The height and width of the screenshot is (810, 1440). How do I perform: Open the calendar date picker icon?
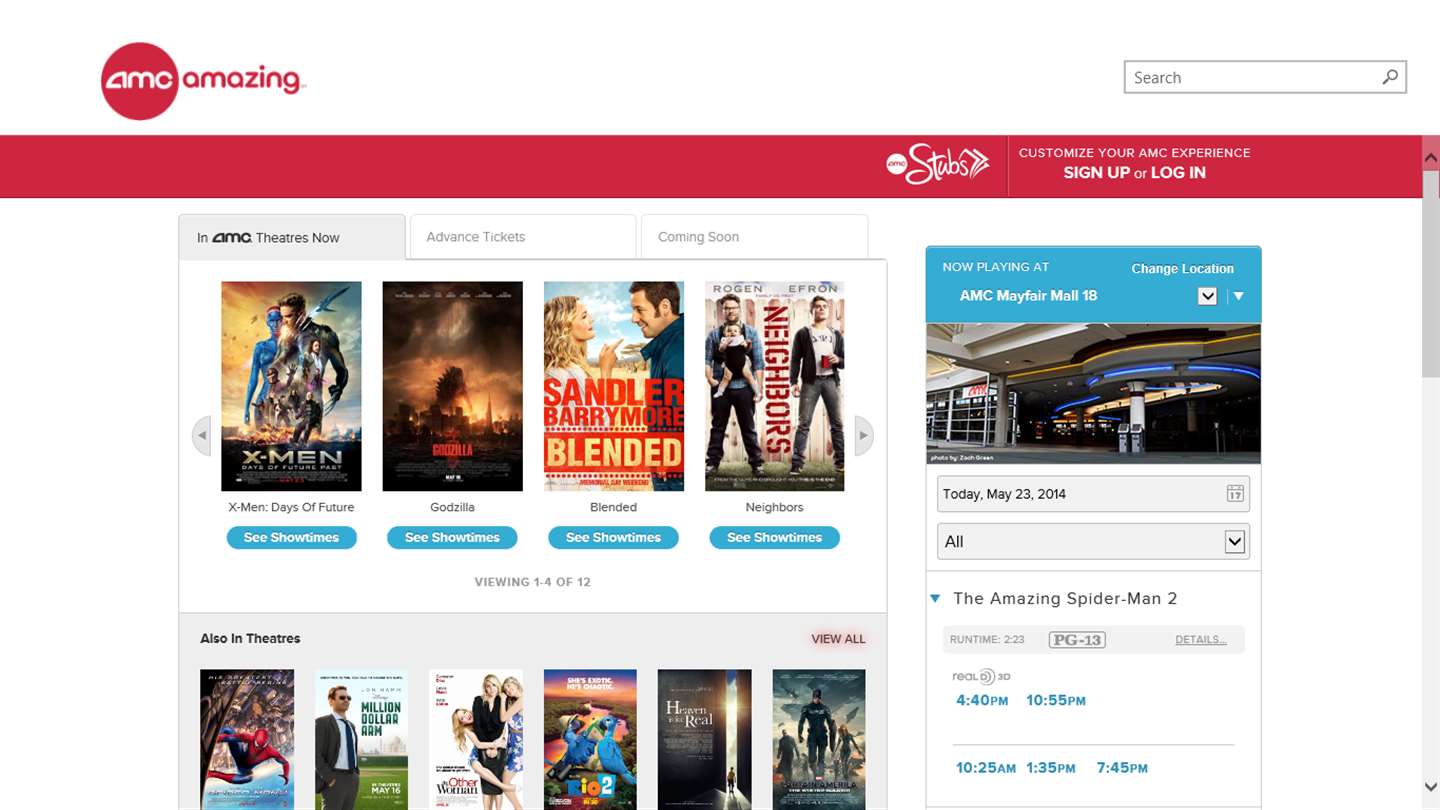pyautogui.click(x=1235, y=493)
